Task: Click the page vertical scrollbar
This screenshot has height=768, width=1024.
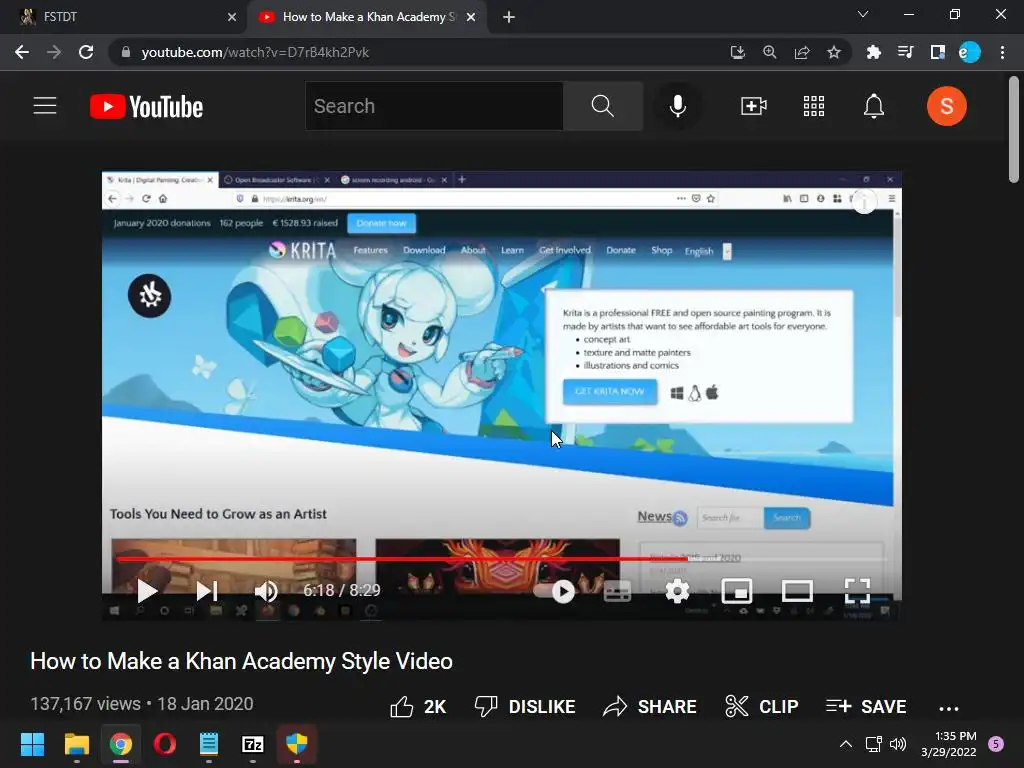Action: coord(1014,131)
